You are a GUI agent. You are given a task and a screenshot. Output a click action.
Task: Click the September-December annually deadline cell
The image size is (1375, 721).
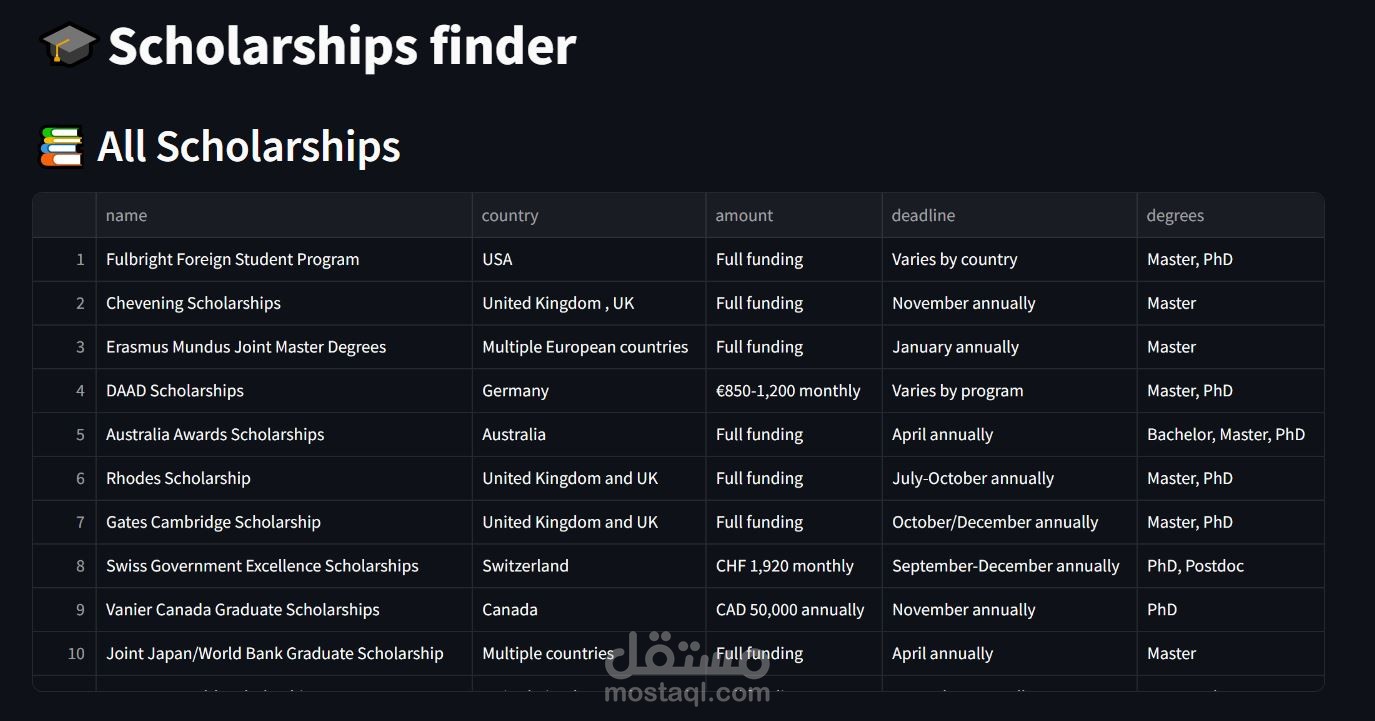1009,566
